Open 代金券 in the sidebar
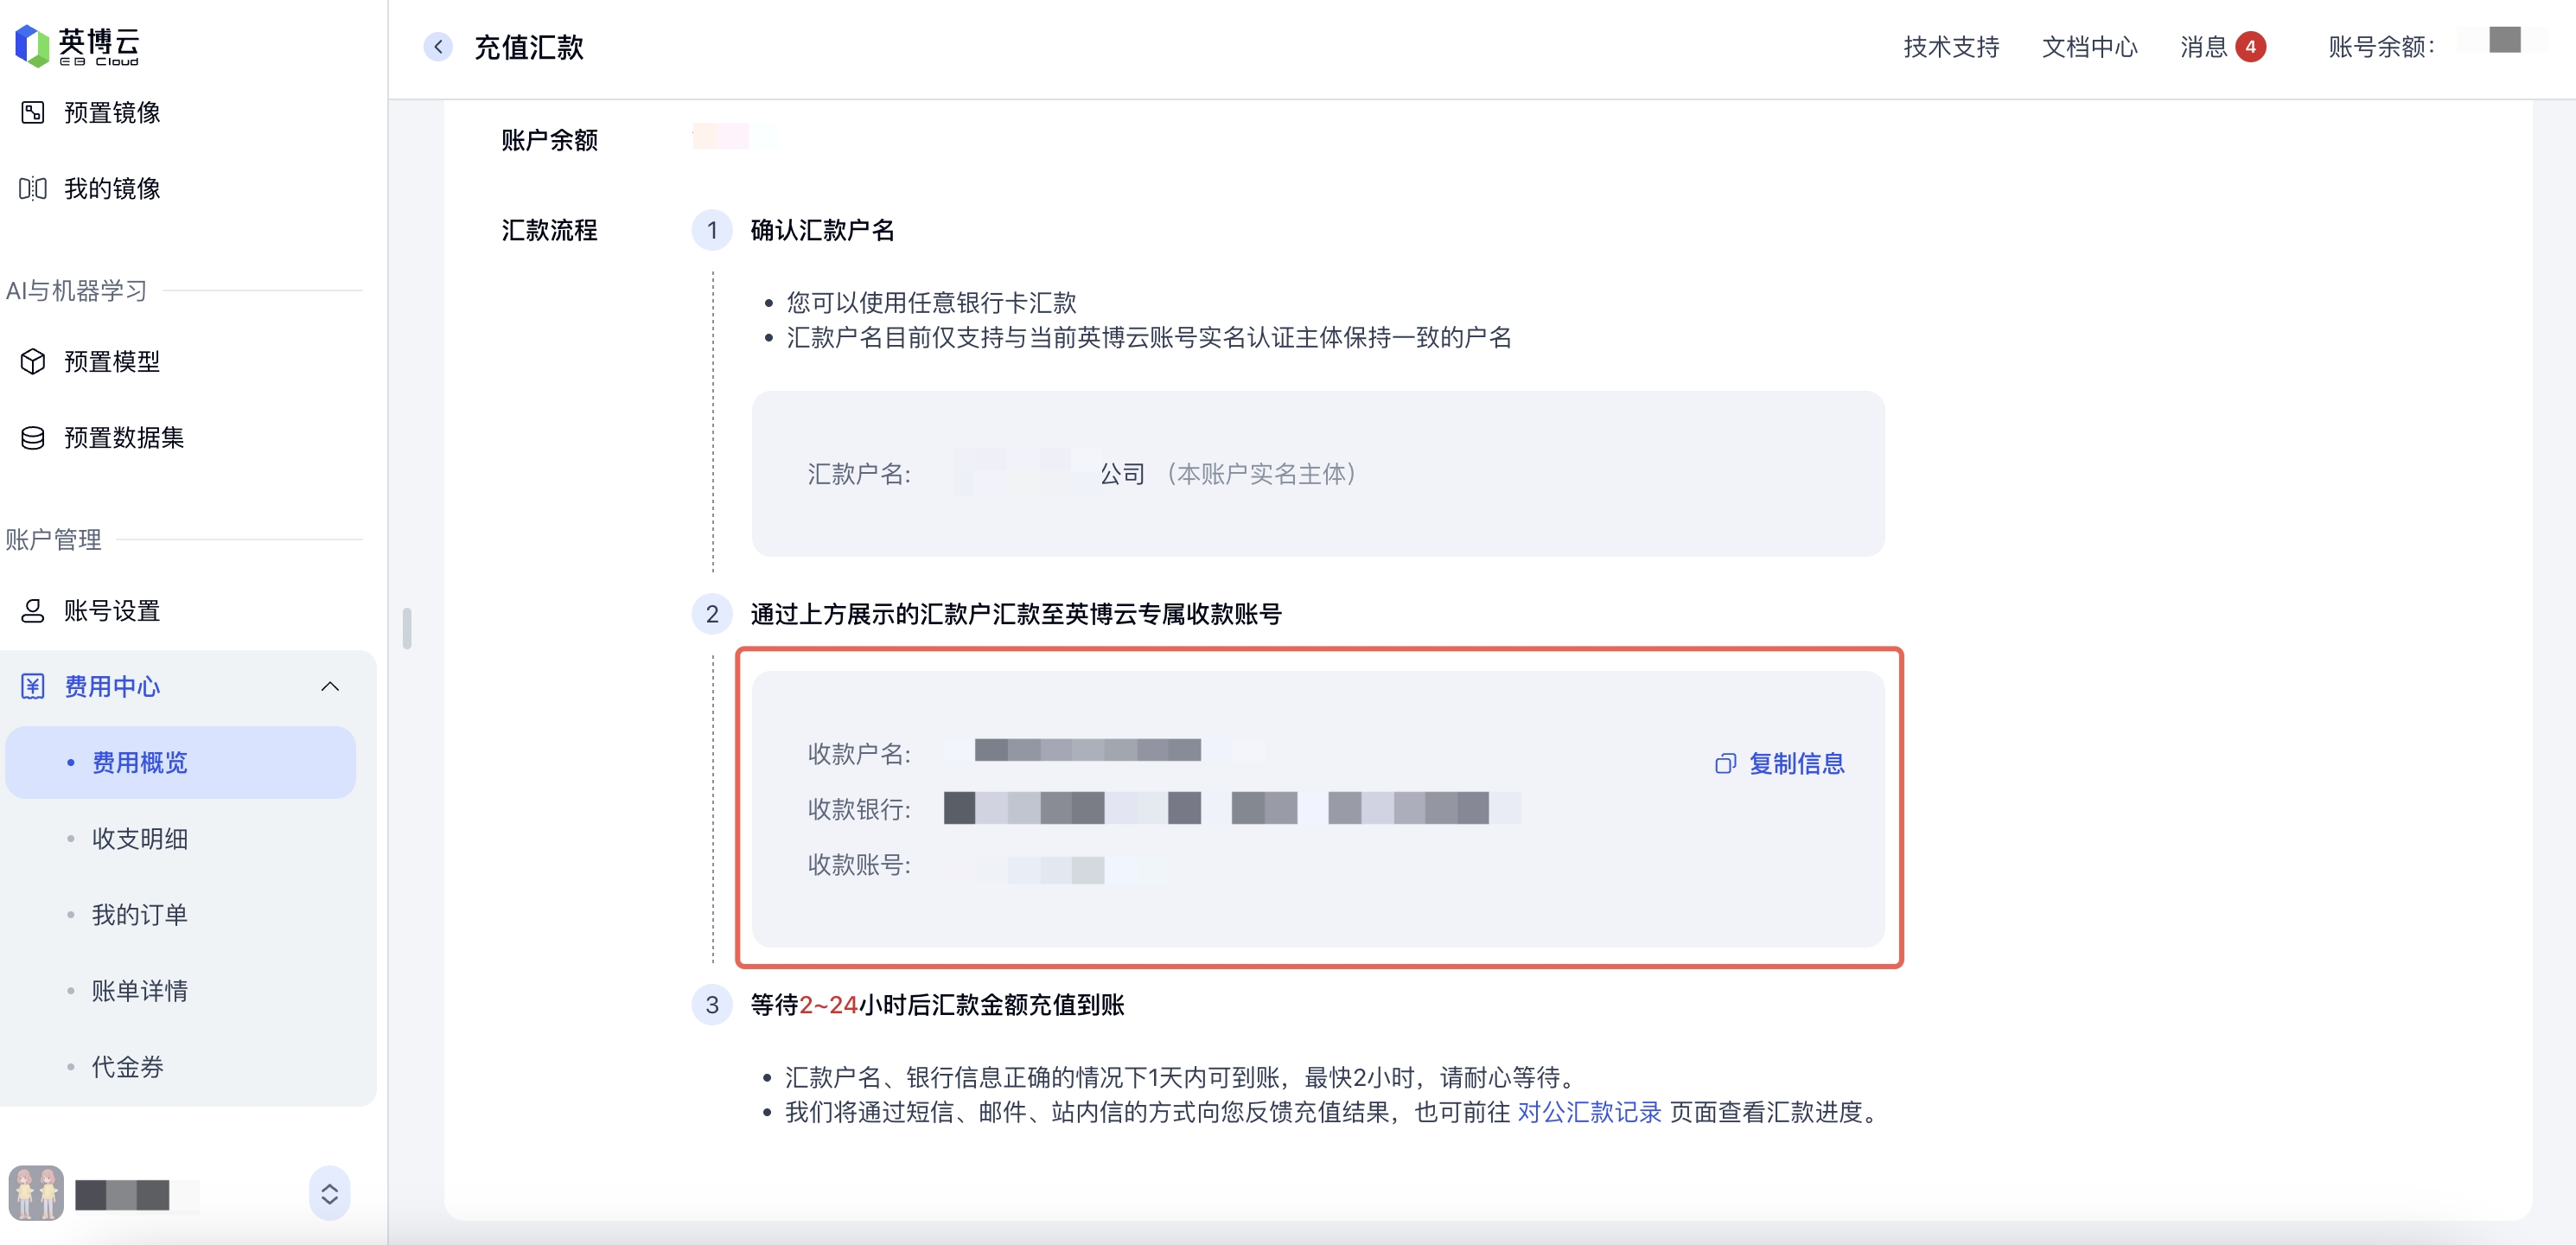Screen dimensions: 2576x1245 (x=127, y=1066)
